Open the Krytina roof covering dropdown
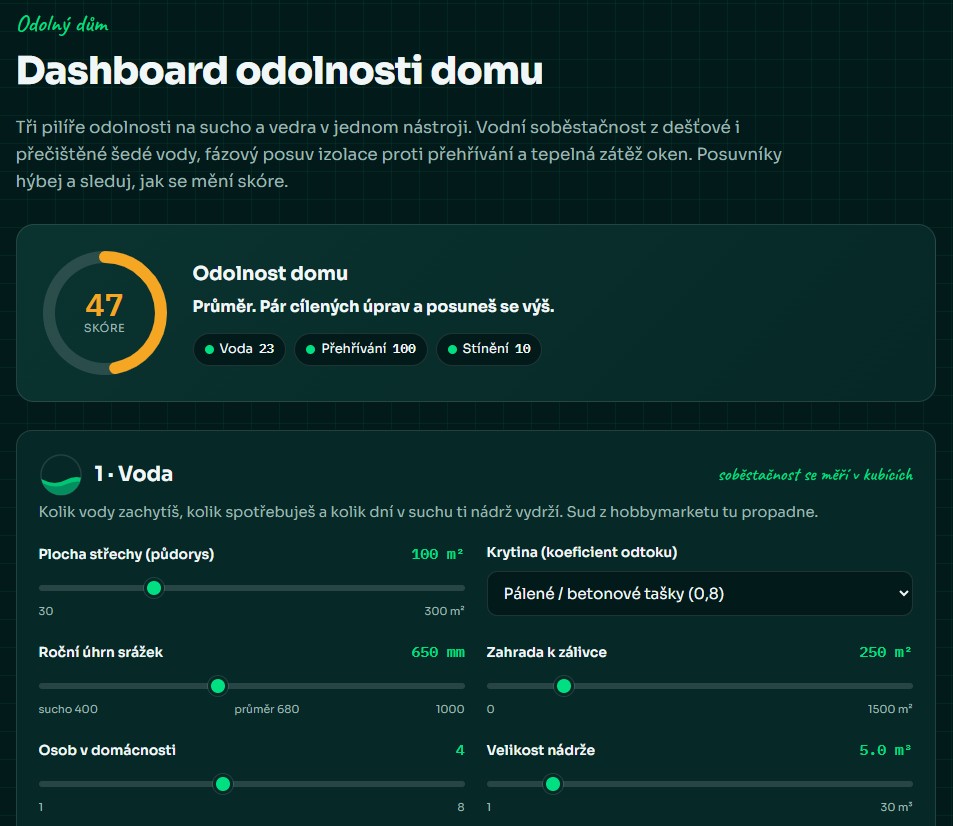Screen dimensions: 953x826 coord(700,593)
